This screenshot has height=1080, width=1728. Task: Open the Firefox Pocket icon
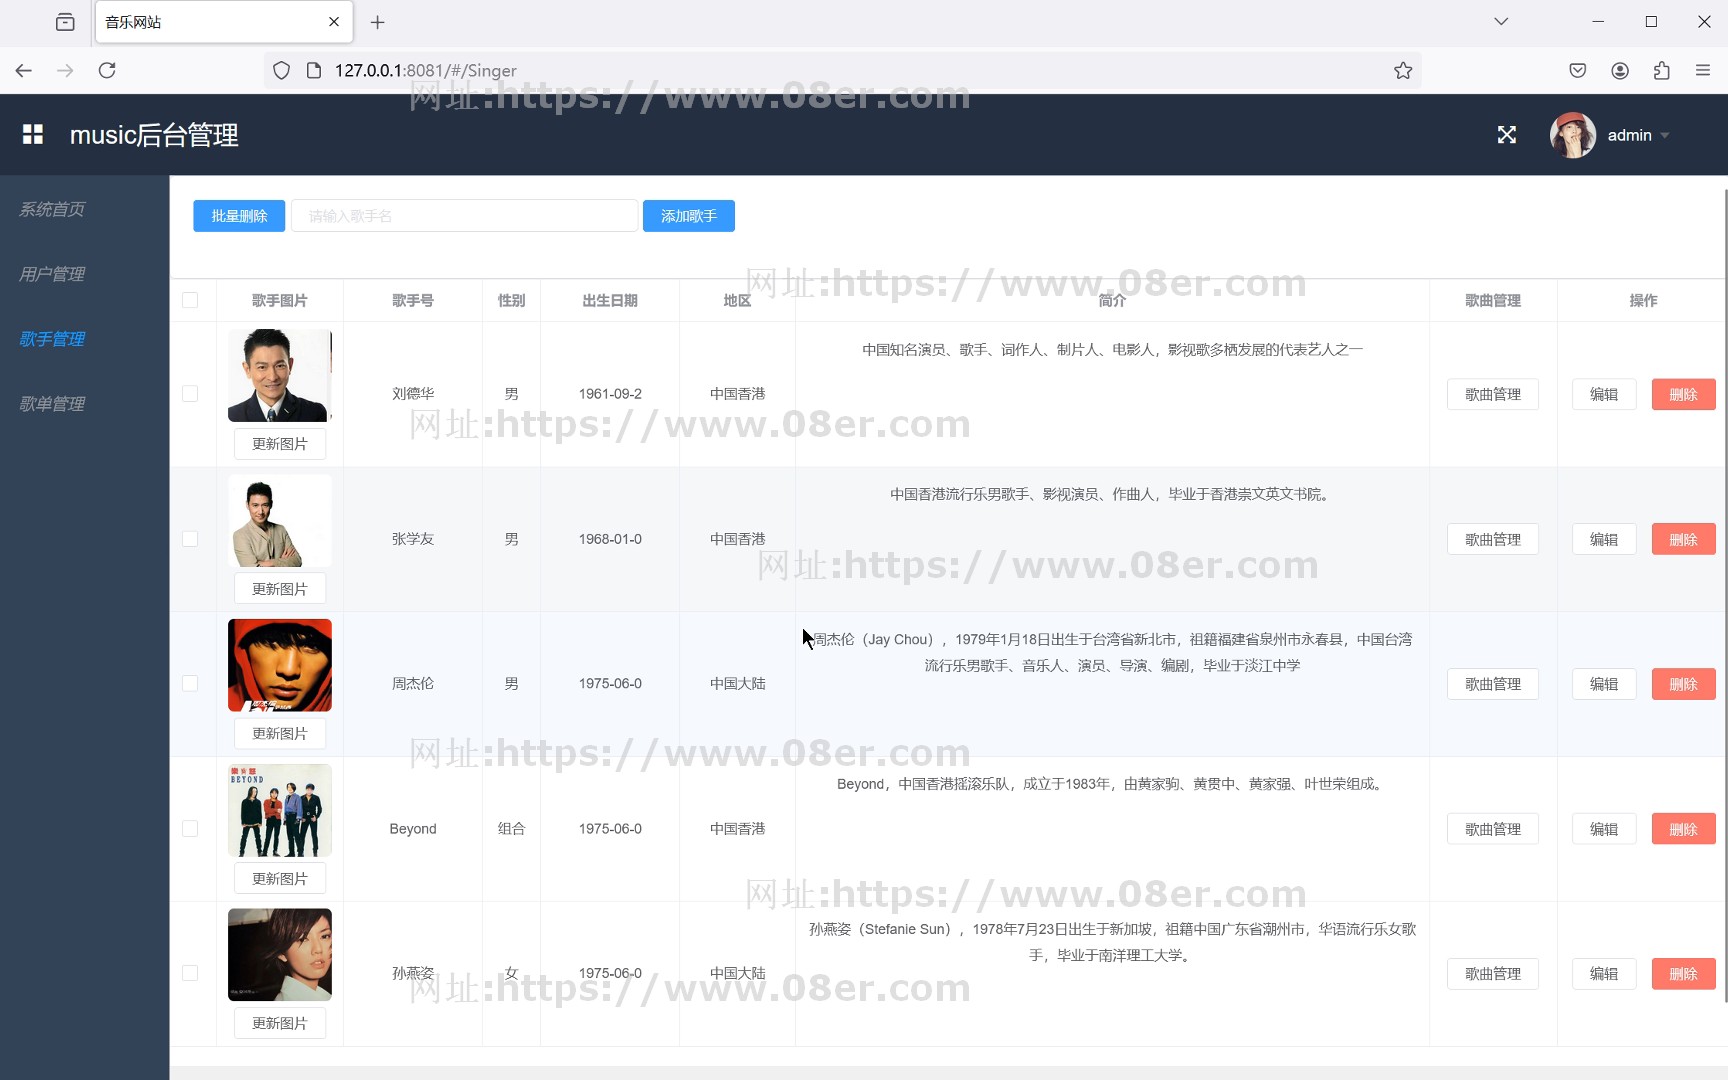(1577, 70)
